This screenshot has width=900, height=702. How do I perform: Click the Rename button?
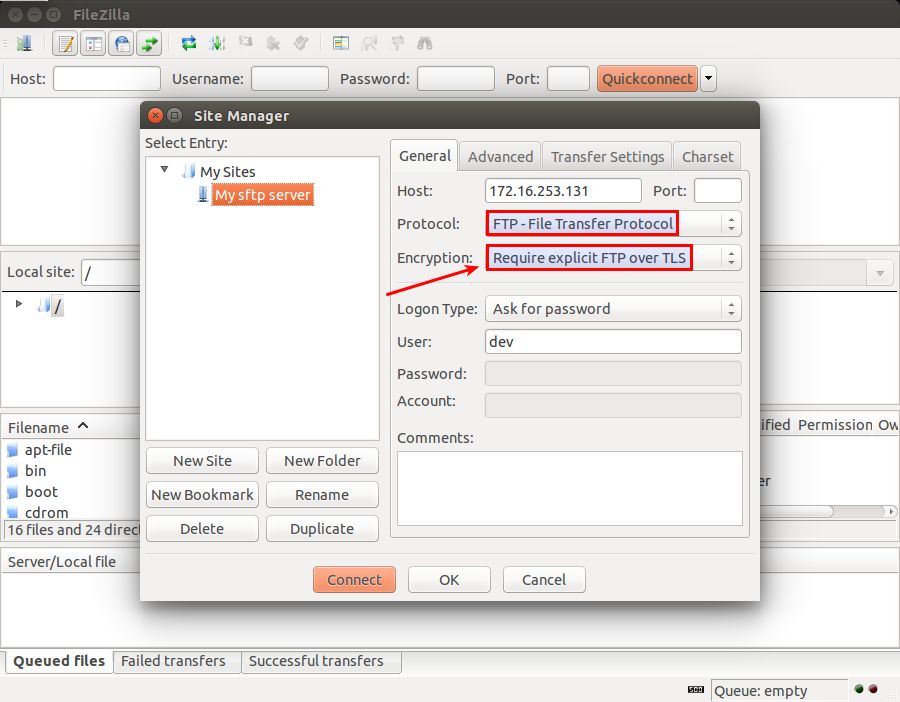pyautogui.click(x=322, y=495)
